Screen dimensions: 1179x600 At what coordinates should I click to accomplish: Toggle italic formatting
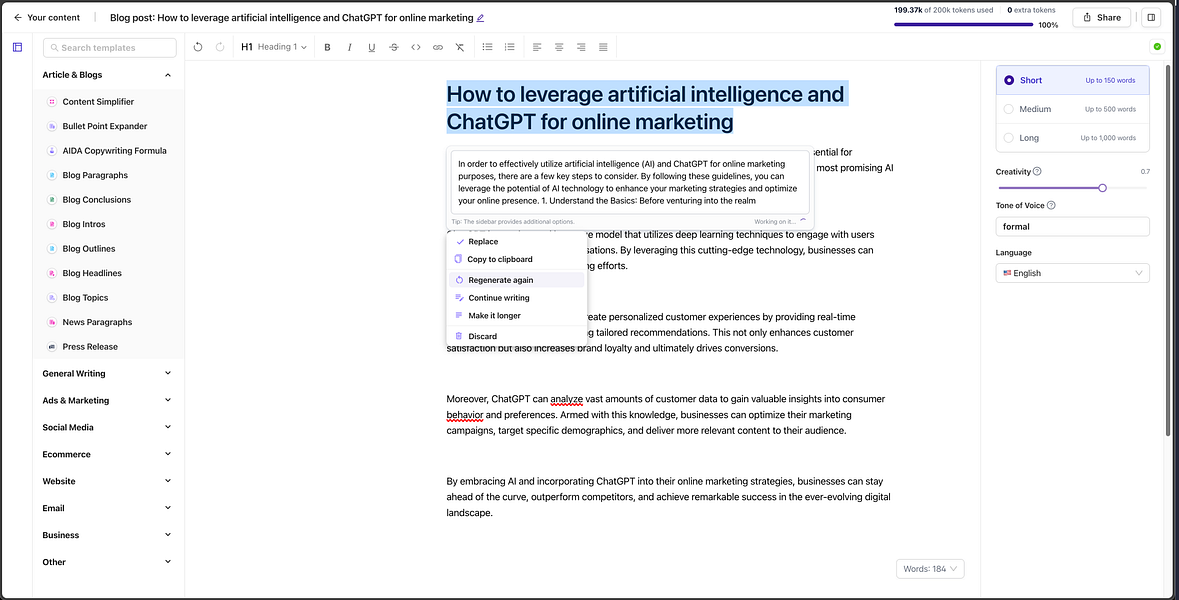(x=349, y=47)
